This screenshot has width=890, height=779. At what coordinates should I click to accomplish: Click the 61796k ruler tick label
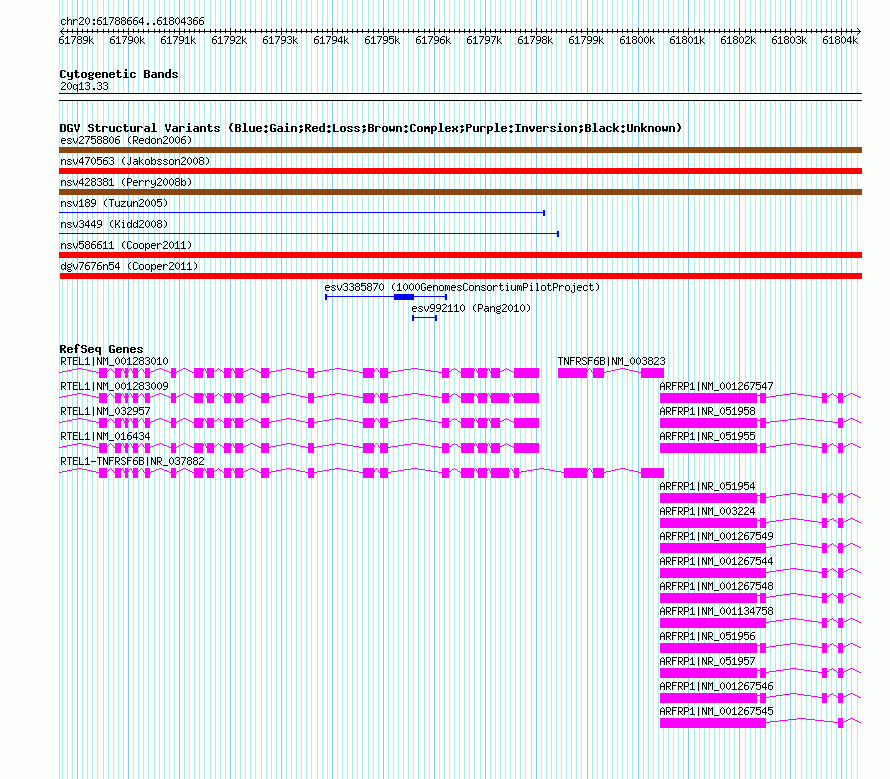433,40
